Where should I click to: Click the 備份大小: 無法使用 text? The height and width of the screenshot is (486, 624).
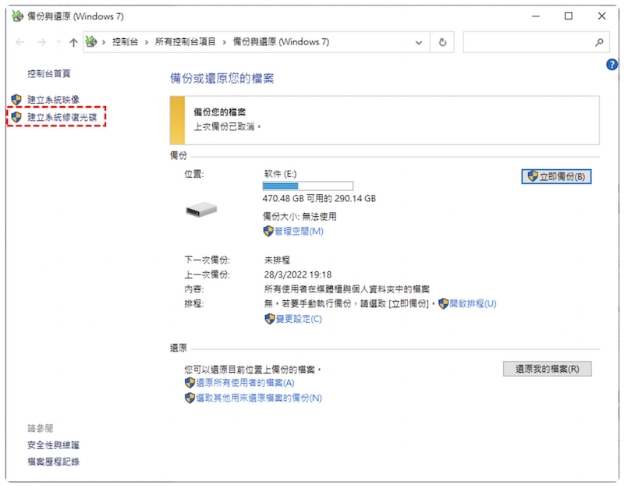(299, 217)
